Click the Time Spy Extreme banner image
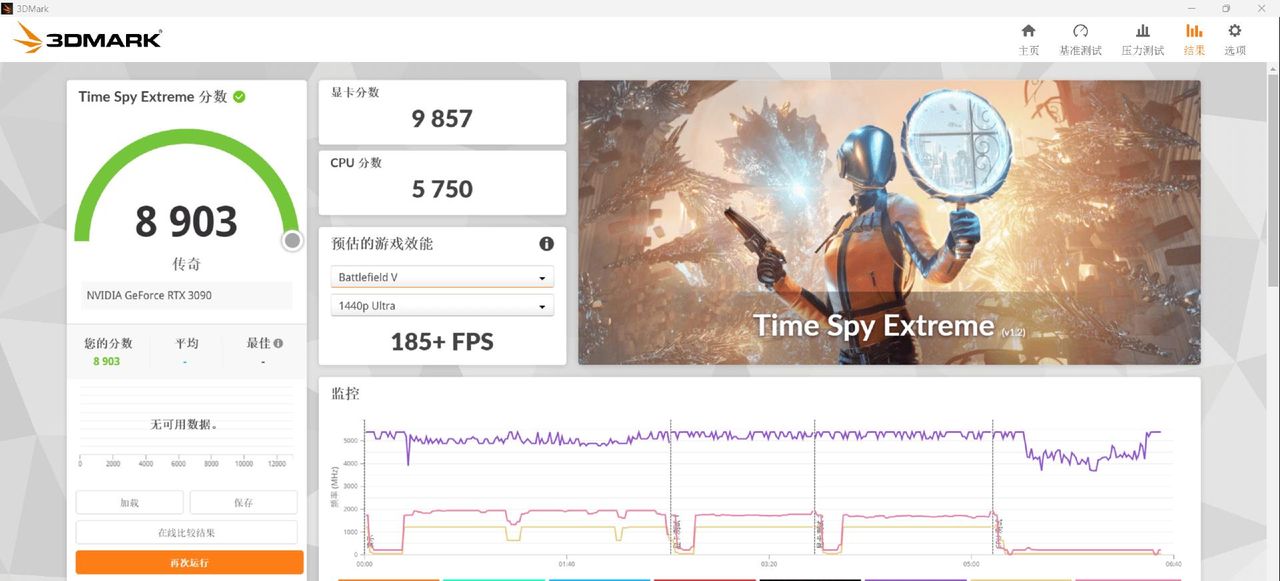 pyautogui.click(x=888, y=222)
